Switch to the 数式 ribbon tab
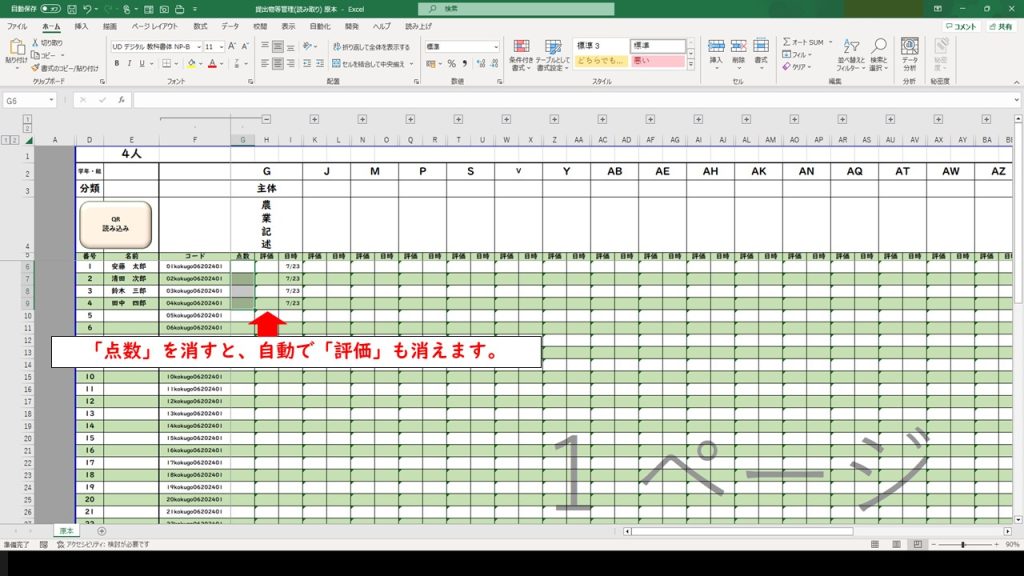Image resolution: width=1024 pixels, height=576 pixels. click(200, 27)
